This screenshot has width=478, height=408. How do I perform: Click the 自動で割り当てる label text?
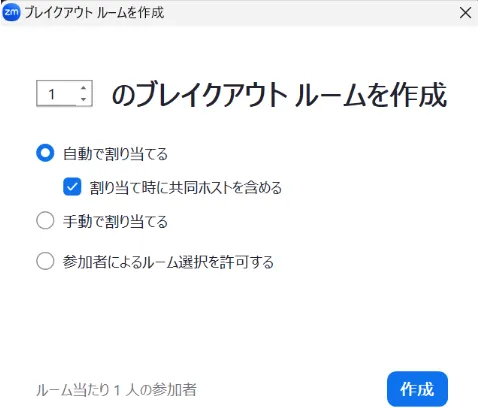point(115,154)
